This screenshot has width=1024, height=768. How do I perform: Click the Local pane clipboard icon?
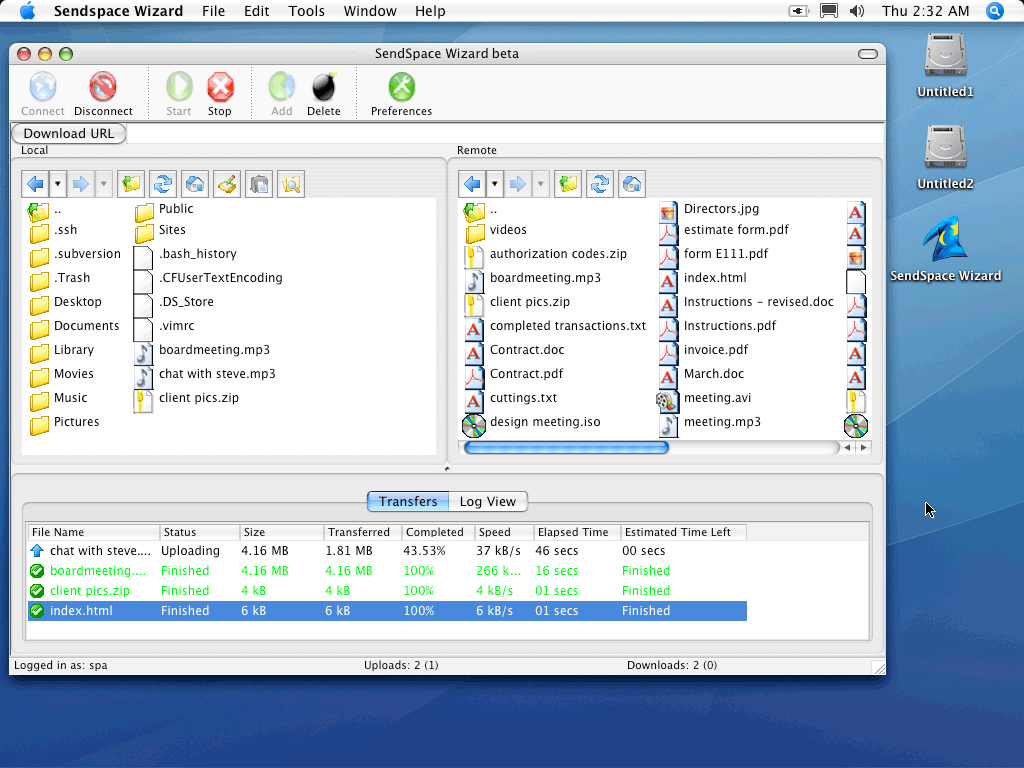pyautogui.click(x=259, y=184)
